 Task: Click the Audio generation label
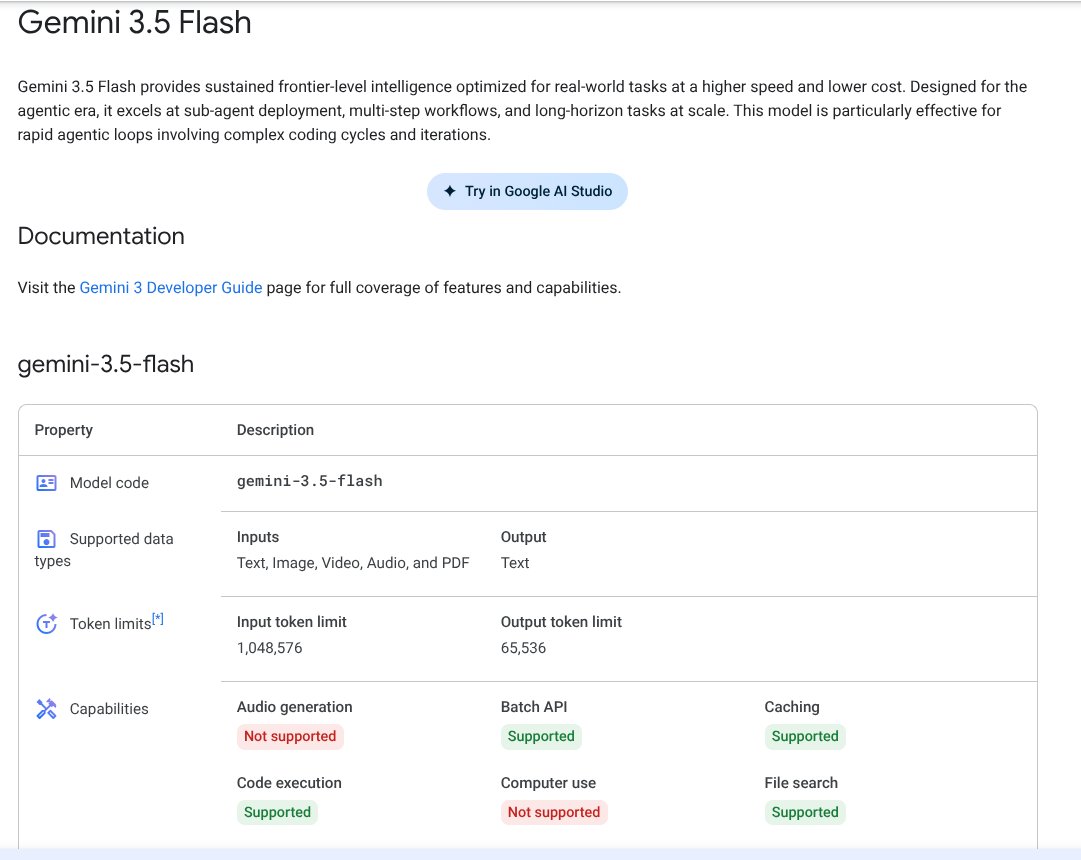coord(294,707)
